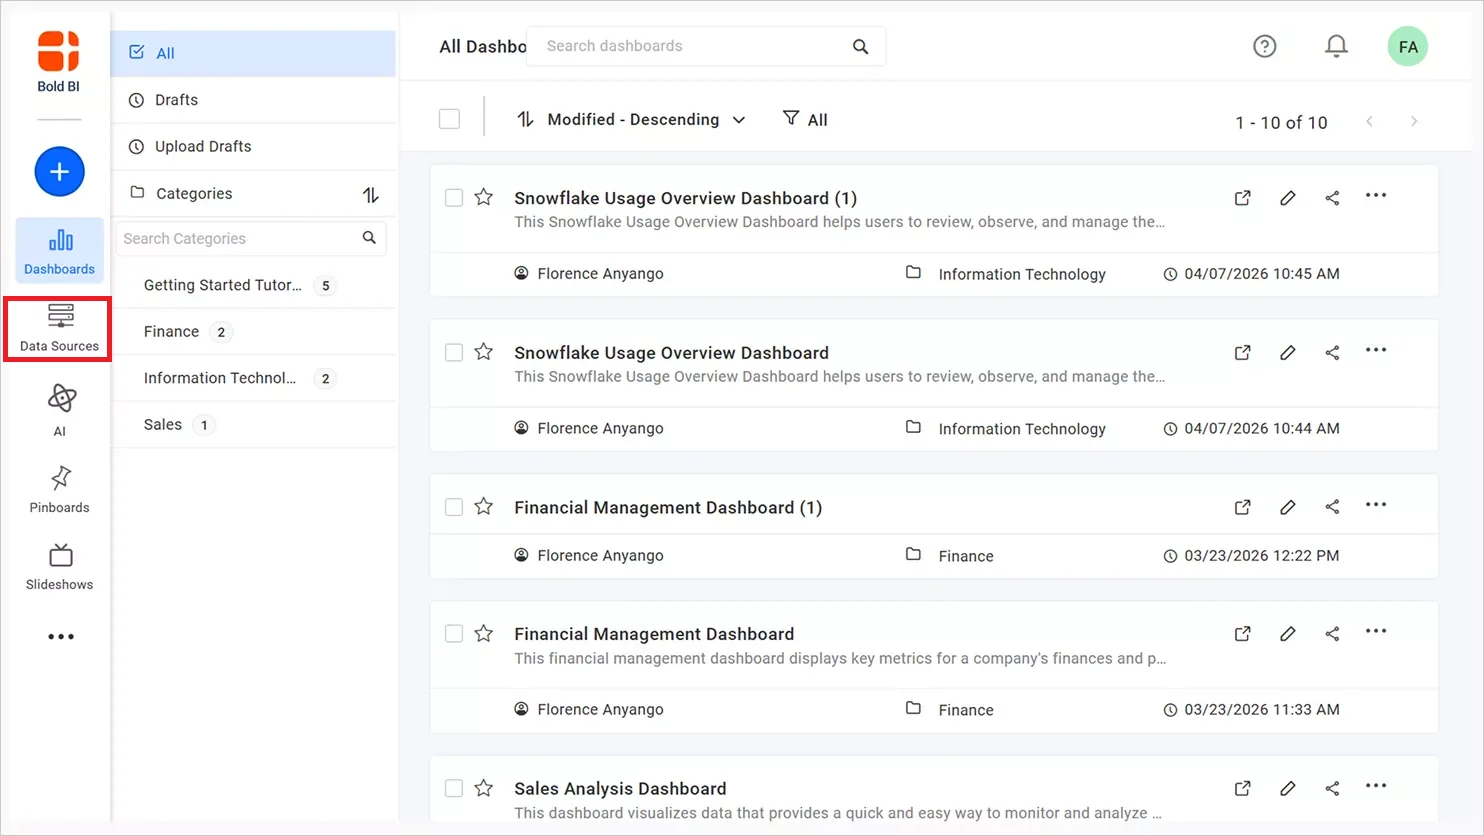Check Financial Management Dashboard (1) checkbox
The image size is (1484, 836).
point(454,507)
